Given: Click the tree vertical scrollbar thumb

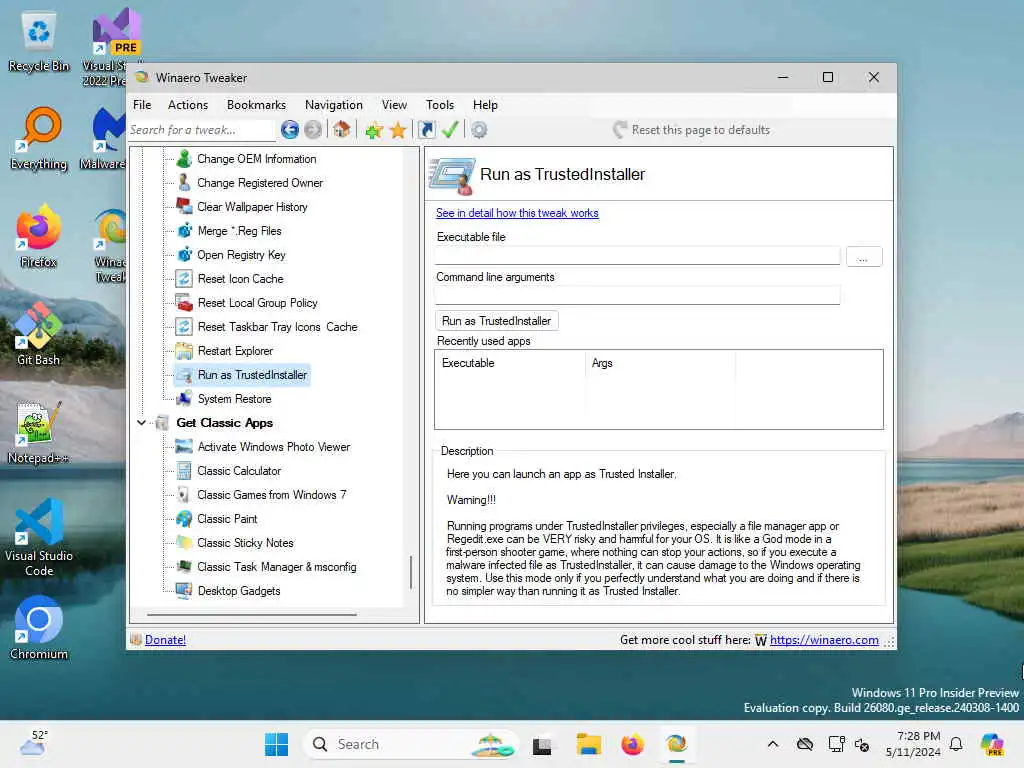Looking at the screenshot, I should click(411, 572).
